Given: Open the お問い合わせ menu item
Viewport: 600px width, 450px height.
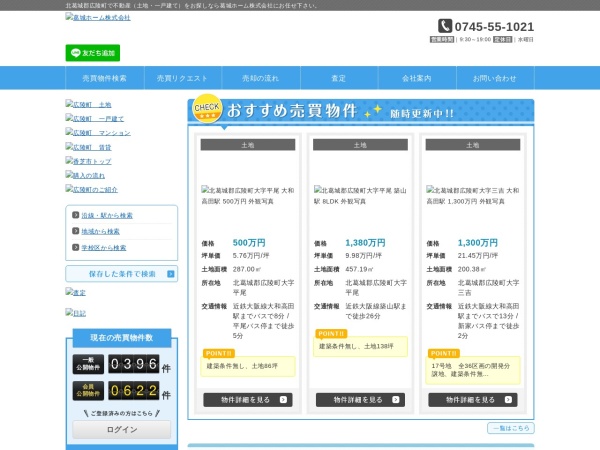Looking at the screenshot, I should tap(495, 78).
